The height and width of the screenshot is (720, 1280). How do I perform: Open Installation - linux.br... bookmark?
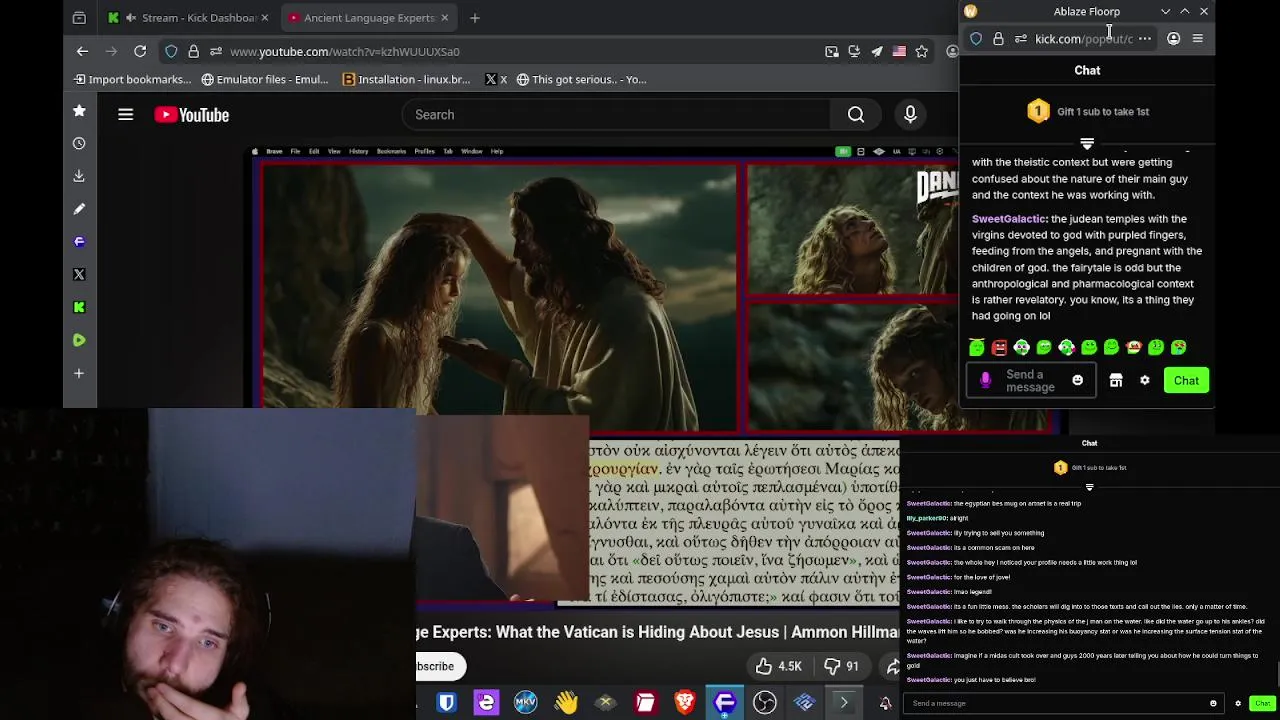tap(406, 79)
